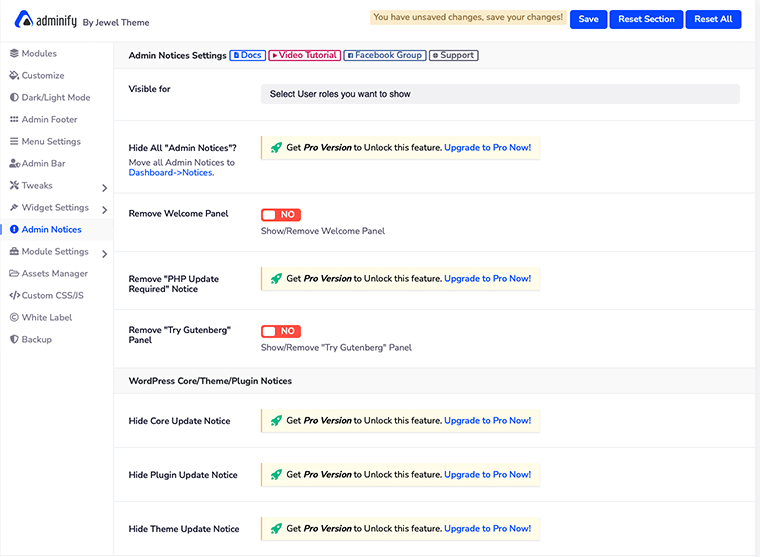Viewport: 760px width, 557px height.
Task: Open the Menu Settings section
Action: (x=51, y=141)
